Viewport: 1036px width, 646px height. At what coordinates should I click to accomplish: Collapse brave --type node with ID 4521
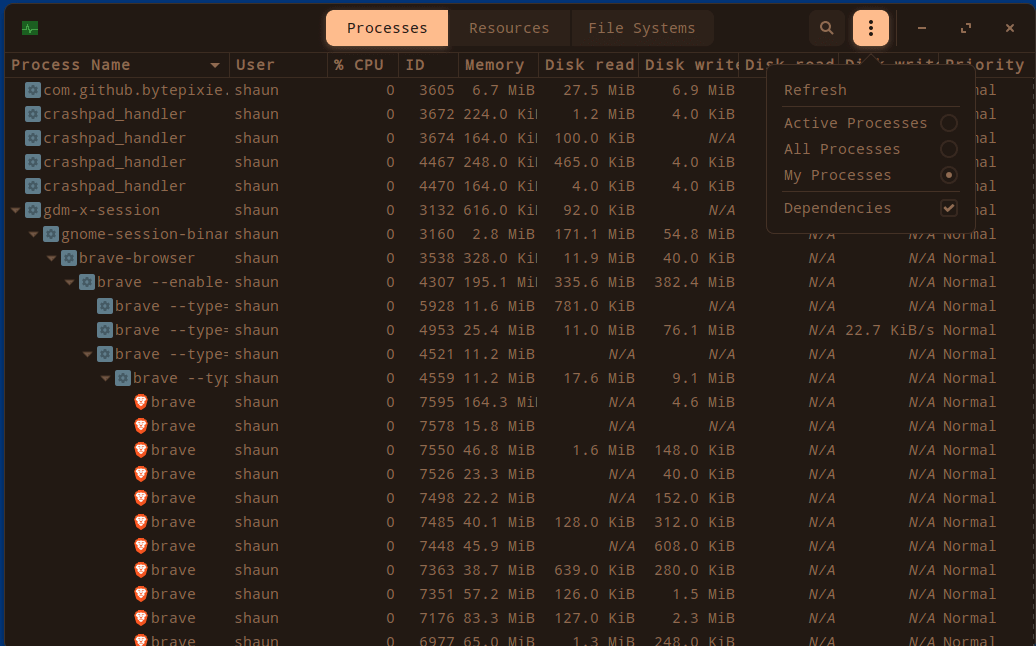coord(87,354)
